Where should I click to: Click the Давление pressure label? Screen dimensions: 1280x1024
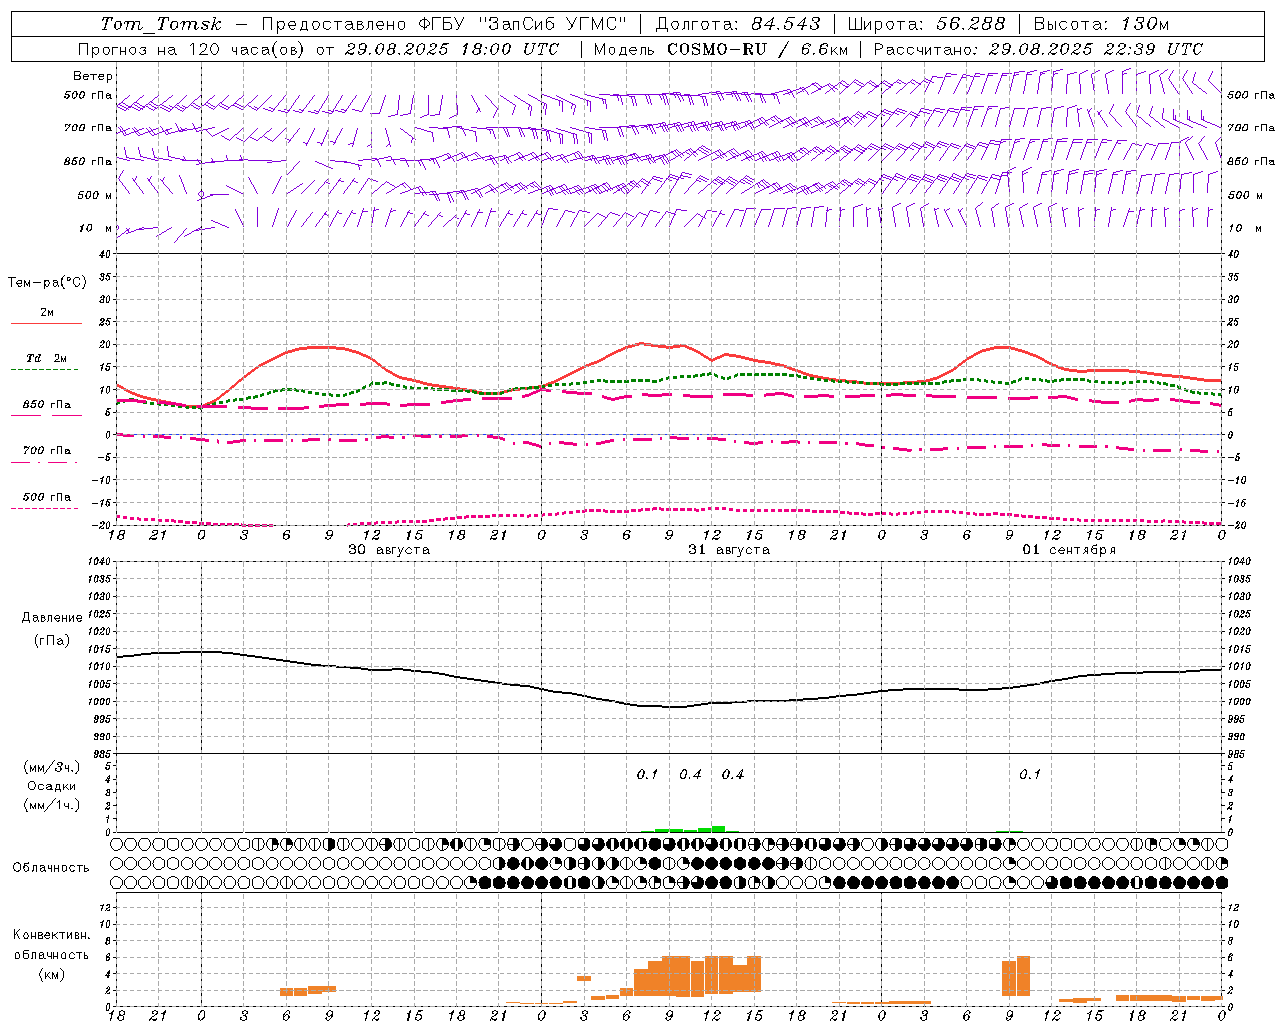(52, 618)
